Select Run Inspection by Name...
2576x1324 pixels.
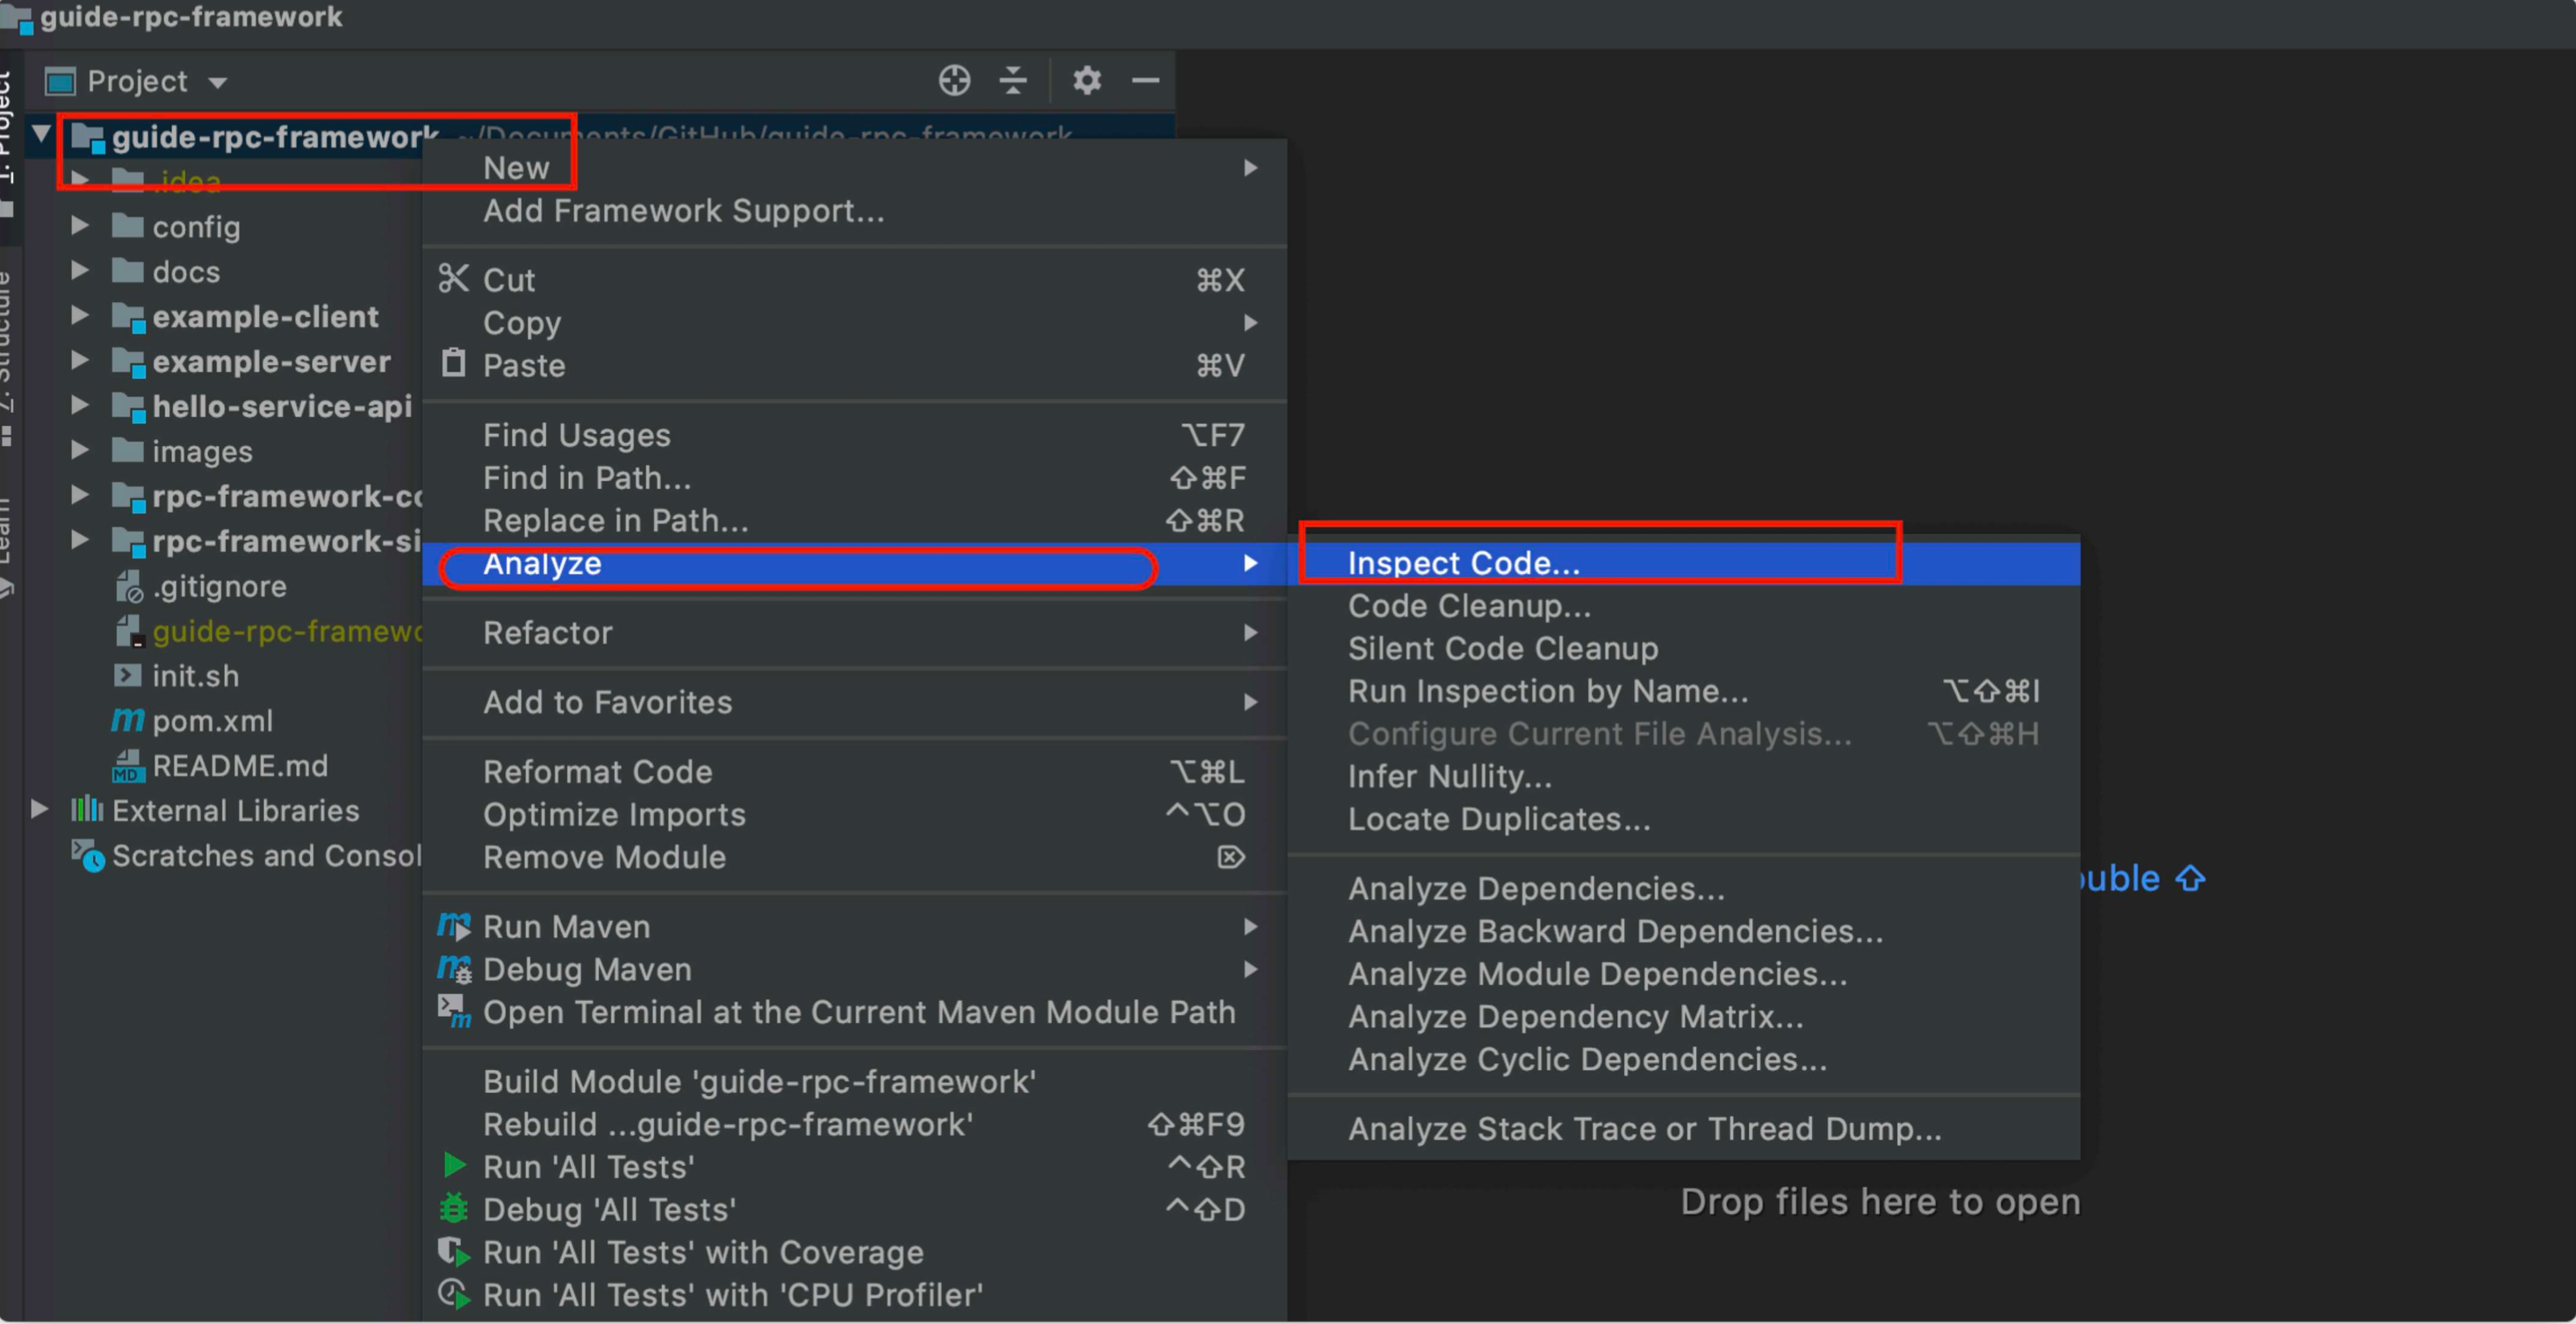[x=1684, y=691]
